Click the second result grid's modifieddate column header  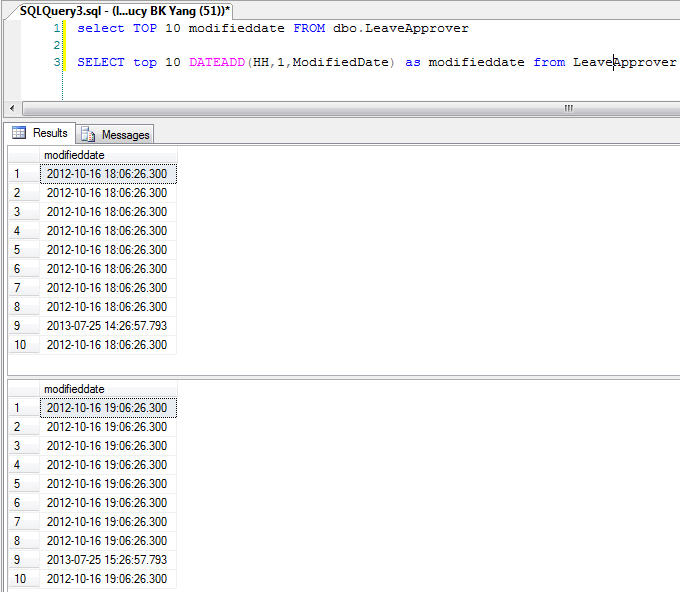[x=108, y=389]
